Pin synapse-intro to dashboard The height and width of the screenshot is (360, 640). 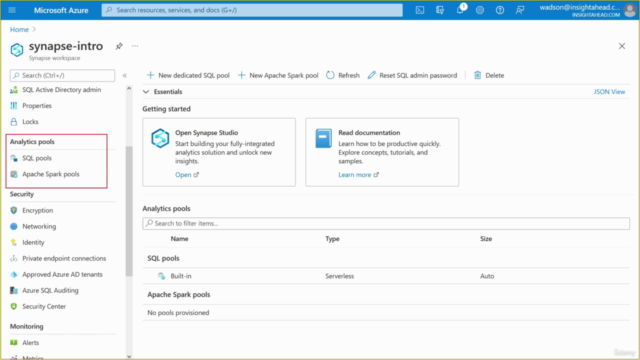click(119, 46)
